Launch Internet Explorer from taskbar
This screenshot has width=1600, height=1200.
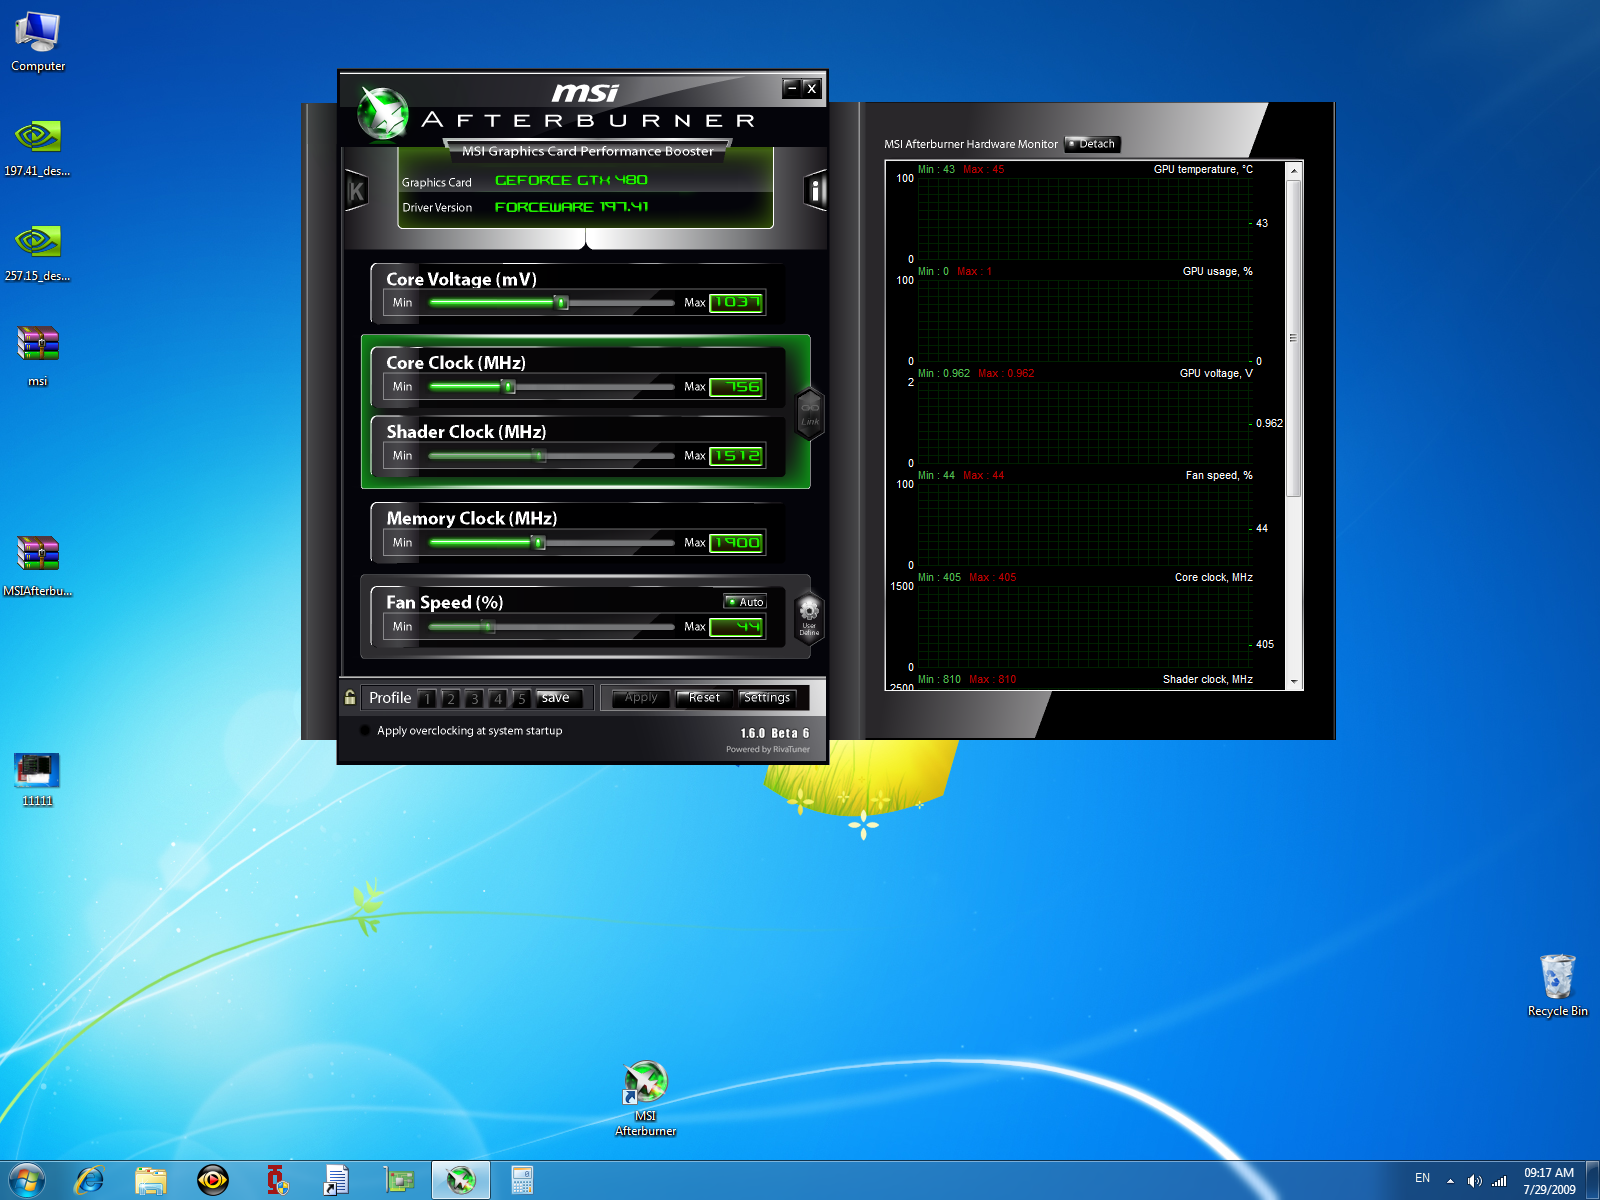tap(90, 1181)
